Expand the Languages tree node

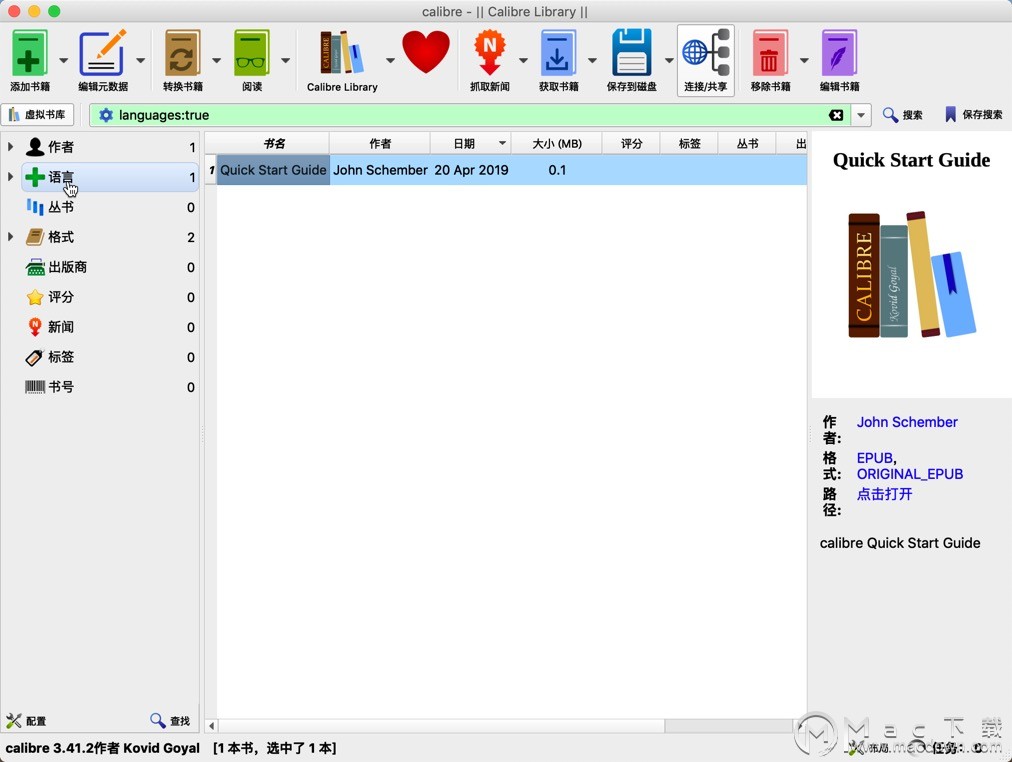pyautogui.click(x=10, y=176)
